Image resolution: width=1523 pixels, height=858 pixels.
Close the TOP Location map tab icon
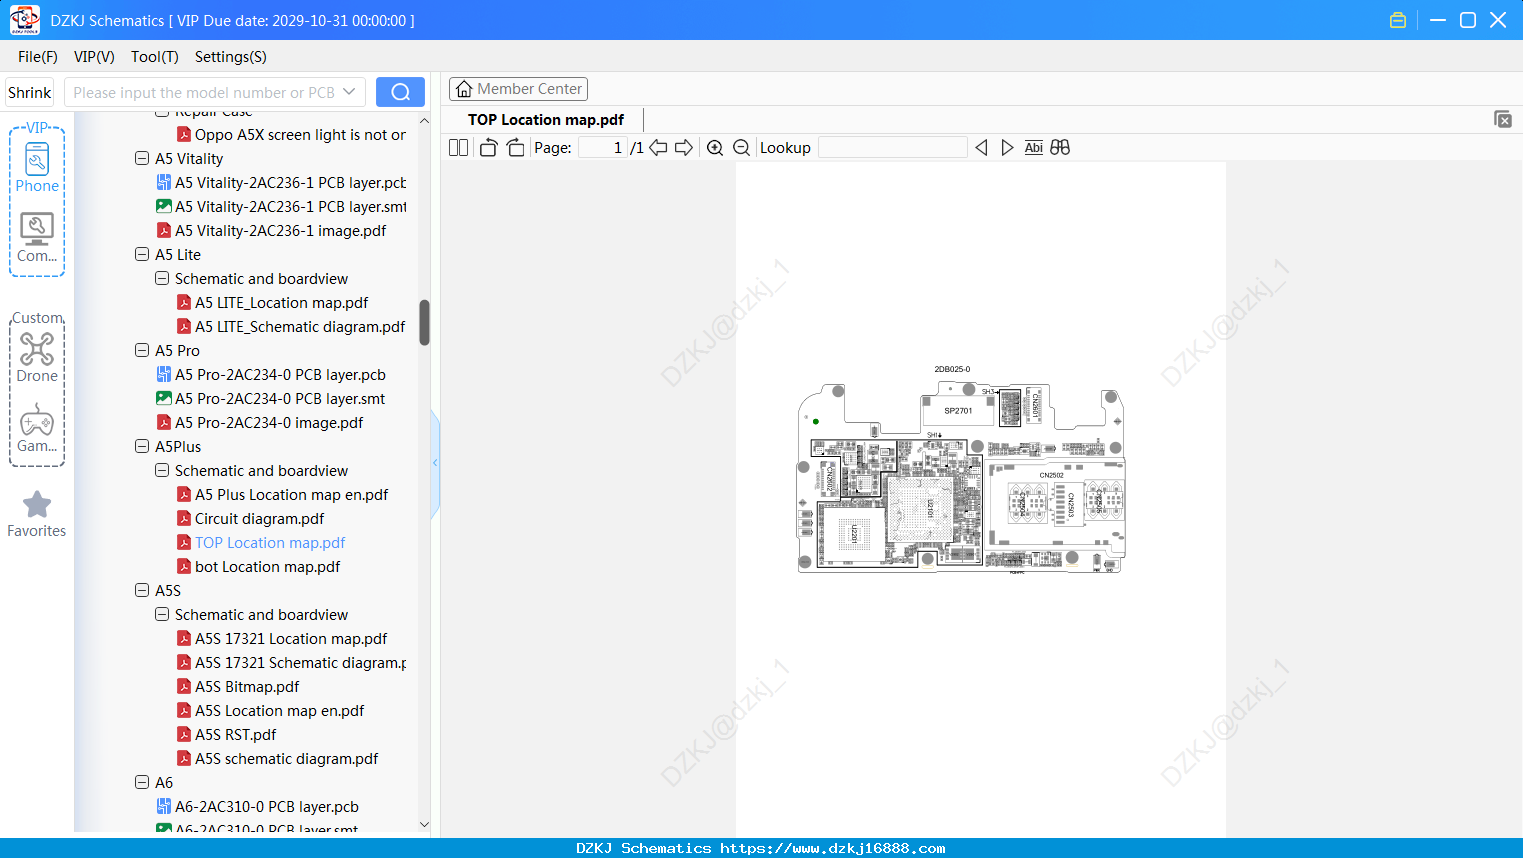point(1503,119)
